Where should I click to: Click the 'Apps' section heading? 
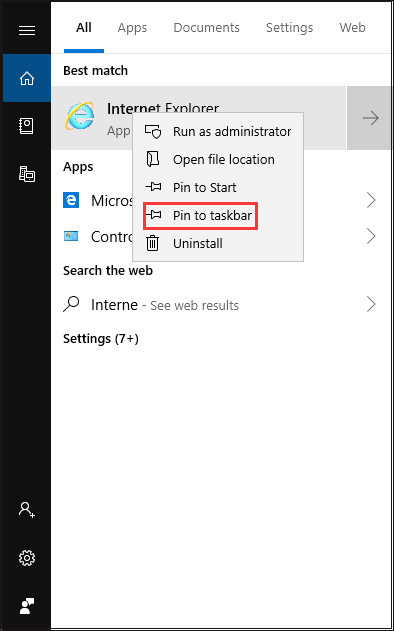78,167
